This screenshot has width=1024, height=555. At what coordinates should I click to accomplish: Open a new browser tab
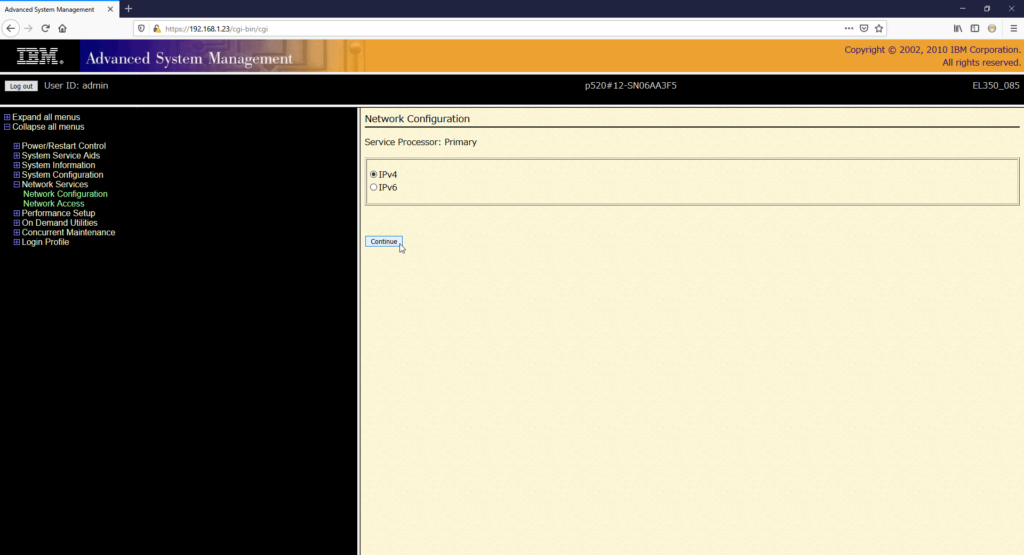[129, 9]
